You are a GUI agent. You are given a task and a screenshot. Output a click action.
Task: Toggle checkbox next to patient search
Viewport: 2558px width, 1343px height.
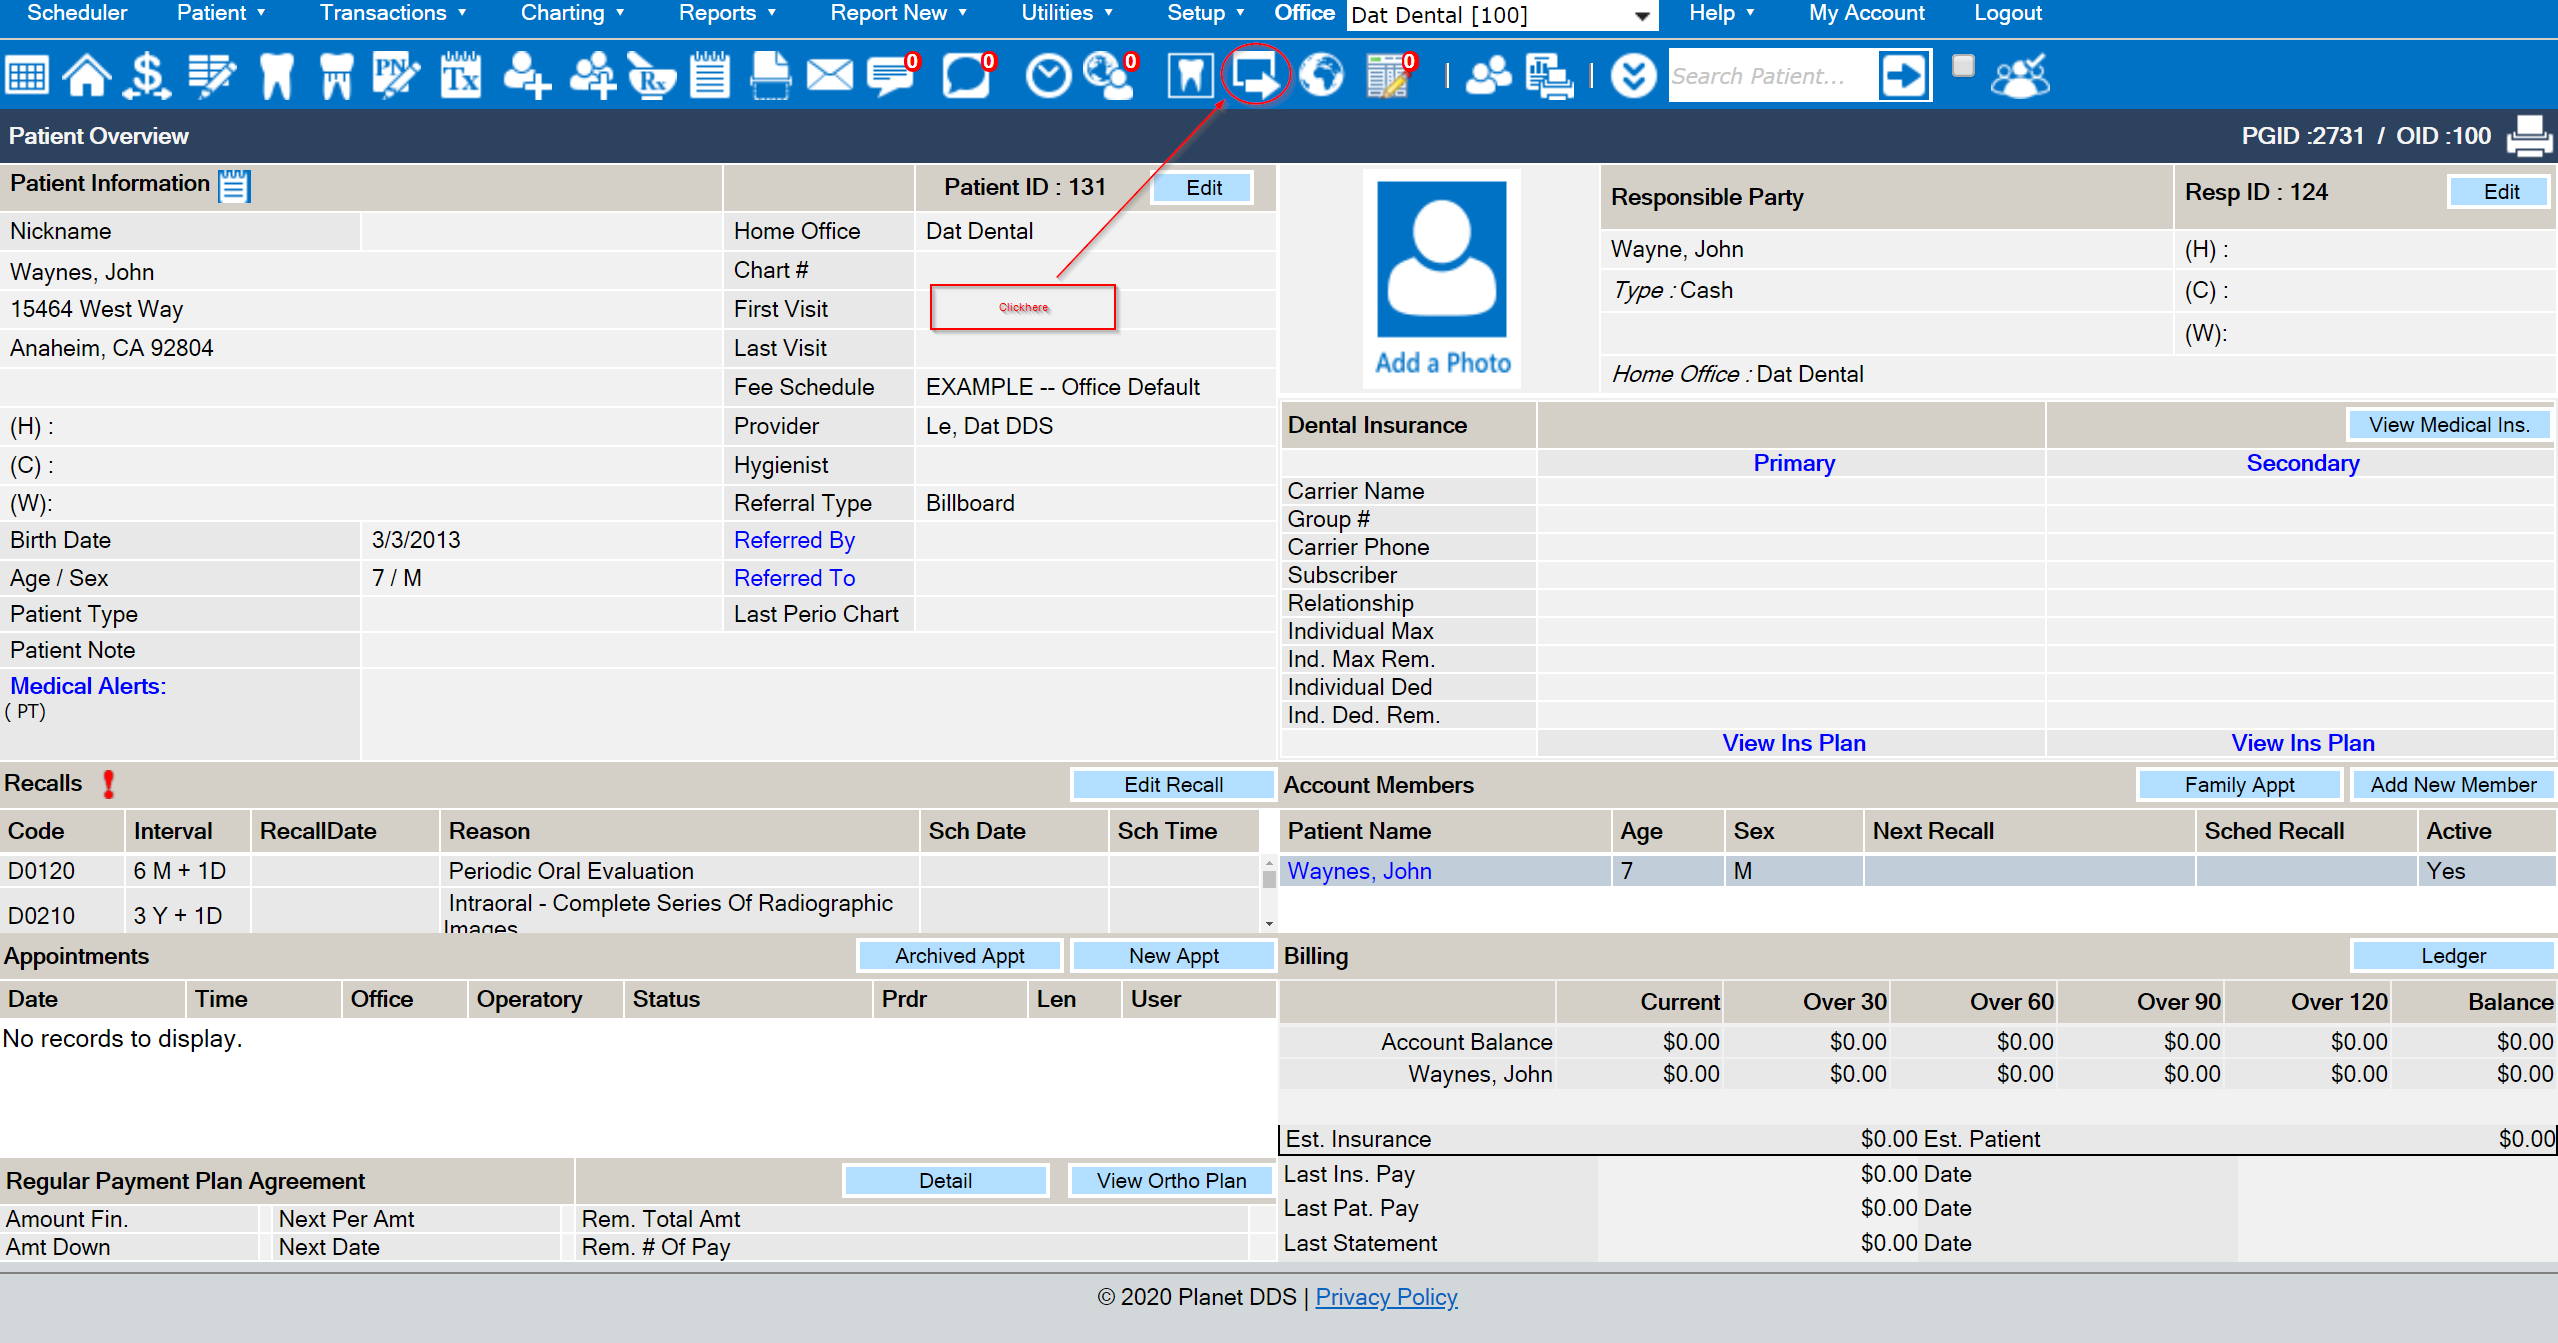pyautogui.click(x=1963, y=66)
